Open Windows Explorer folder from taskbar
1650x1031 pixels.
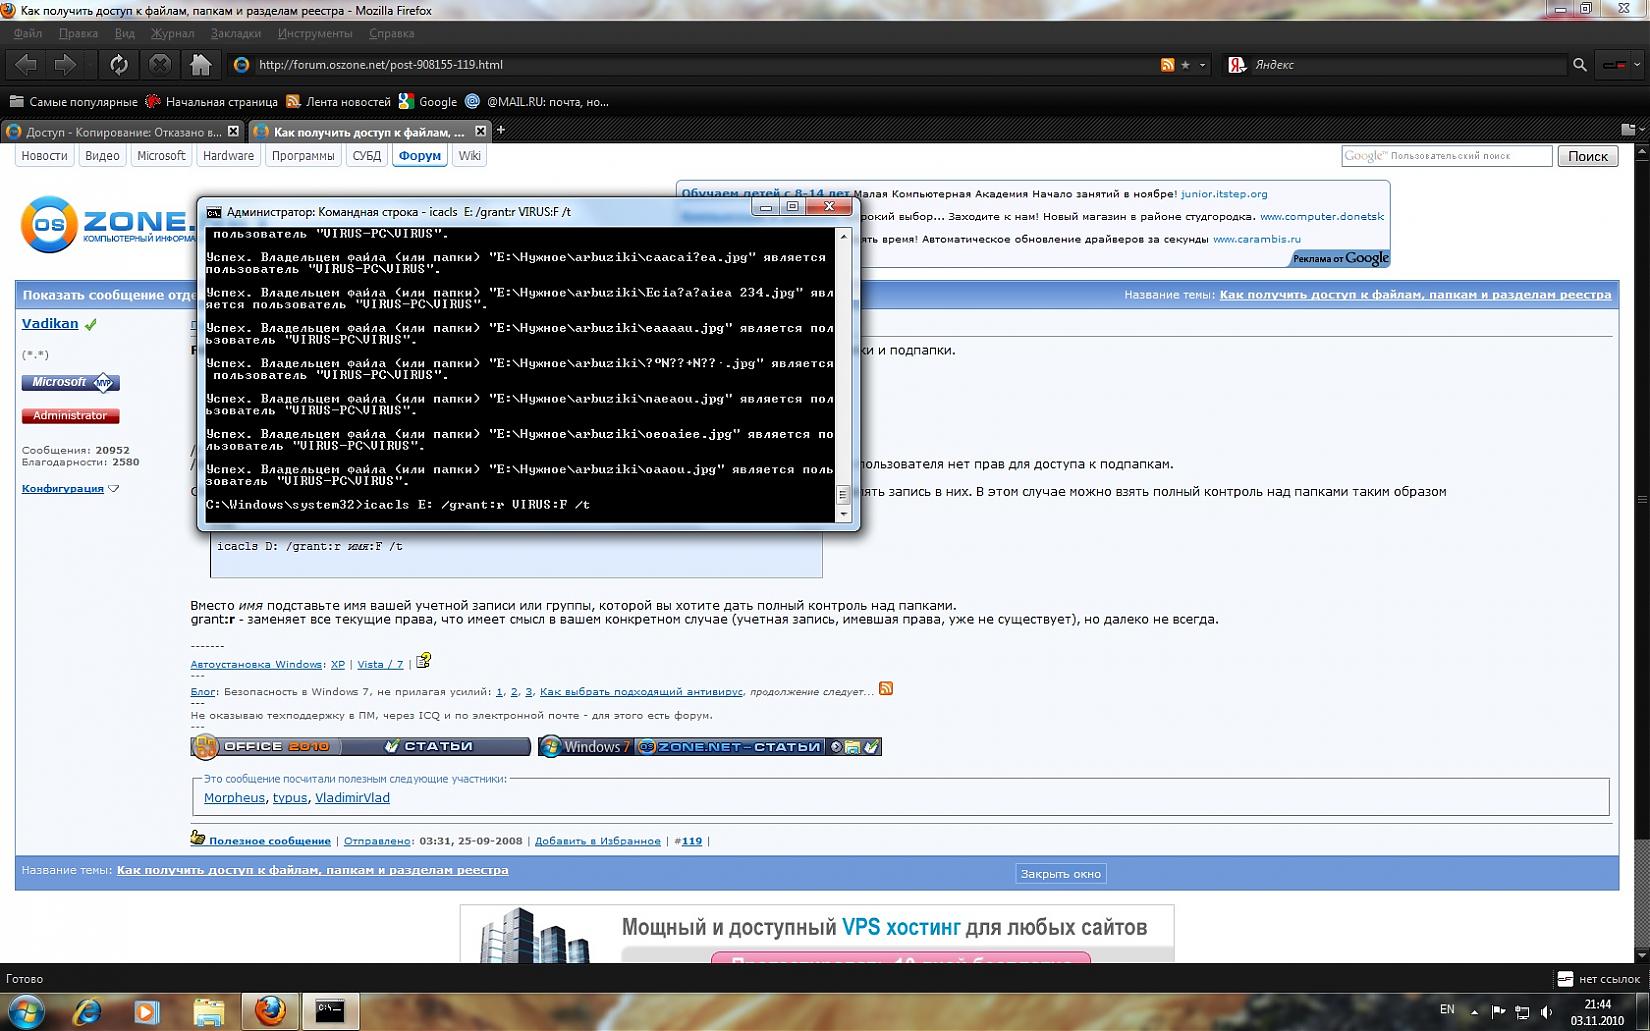click(x=208, y=1012)
